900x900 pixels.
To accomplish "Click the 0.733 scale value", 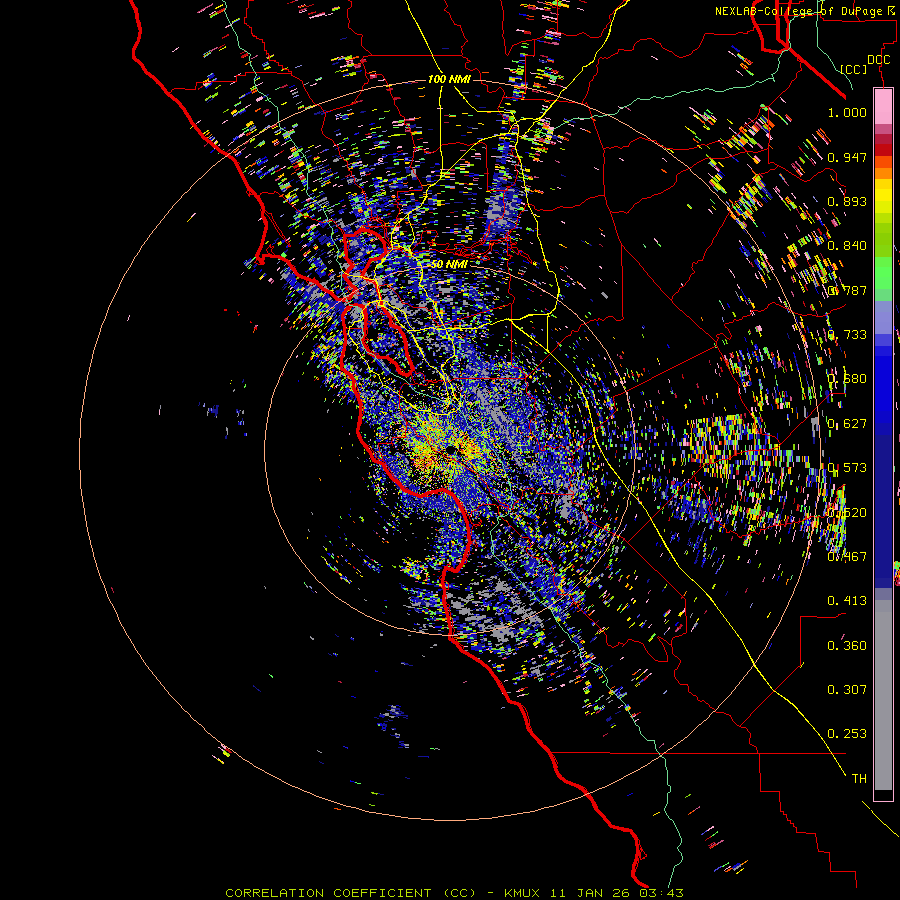I will pos(847,335).
